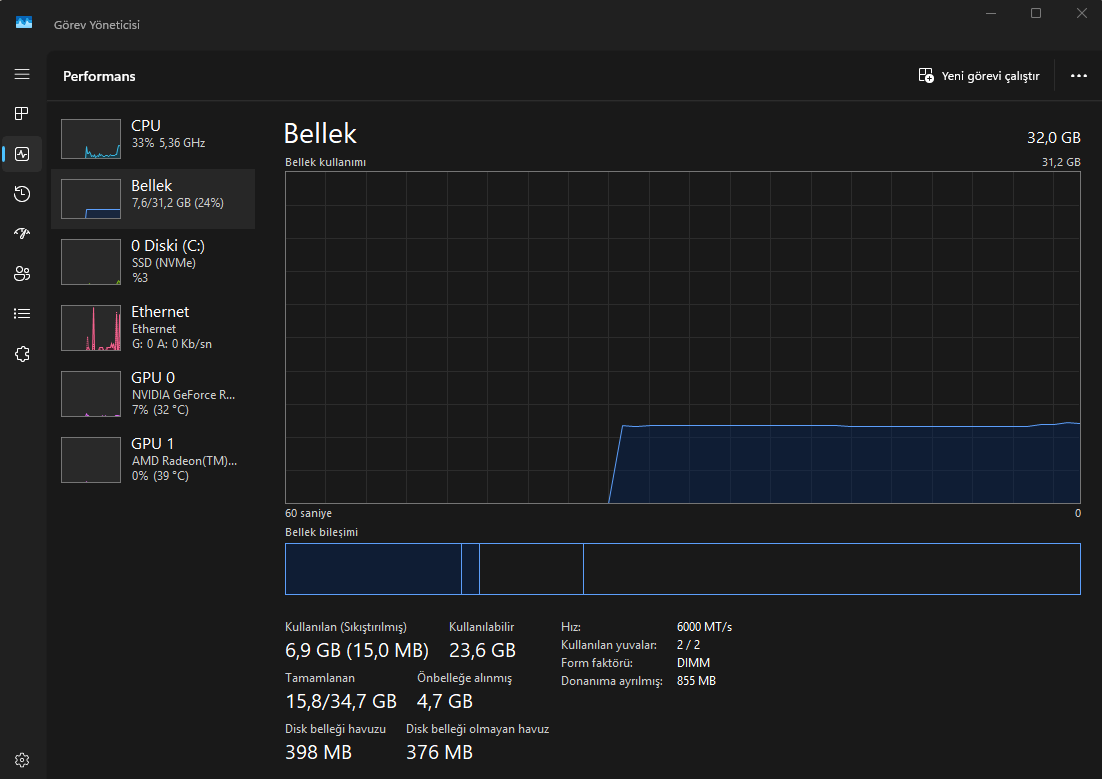Image resolution: width=1102 pixels, height=779 pixels.
Task: Select the 0 Diski (C:) entry
Action: click(153, 262)
